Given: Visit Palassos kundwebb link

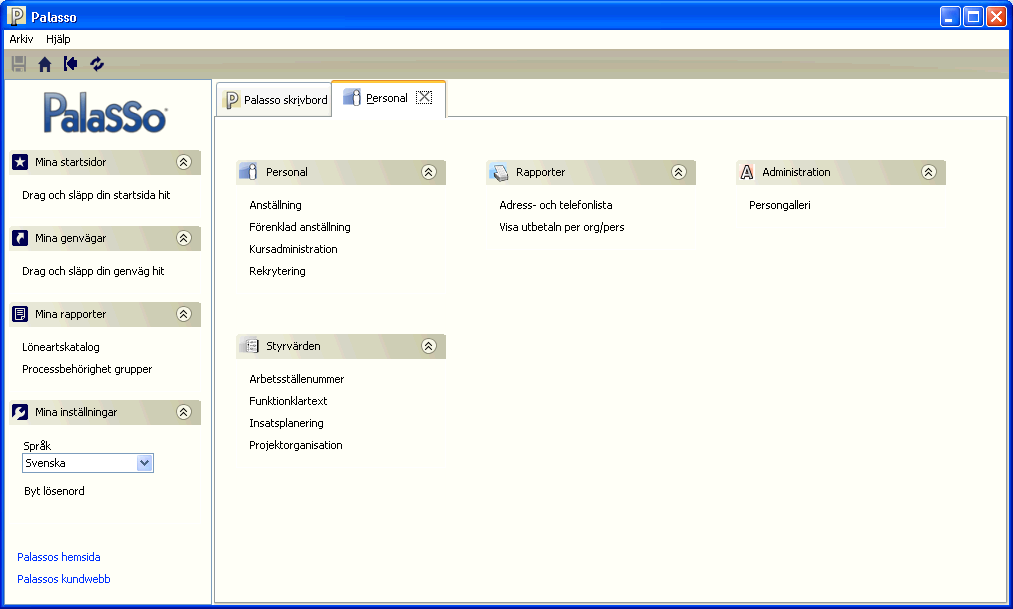Looking at the screenshot, I should (64, 579).
